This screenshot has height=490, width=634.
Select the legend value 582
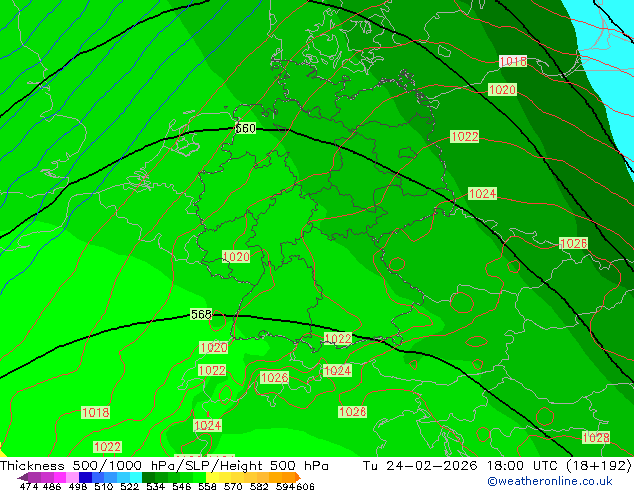[259, 486]
